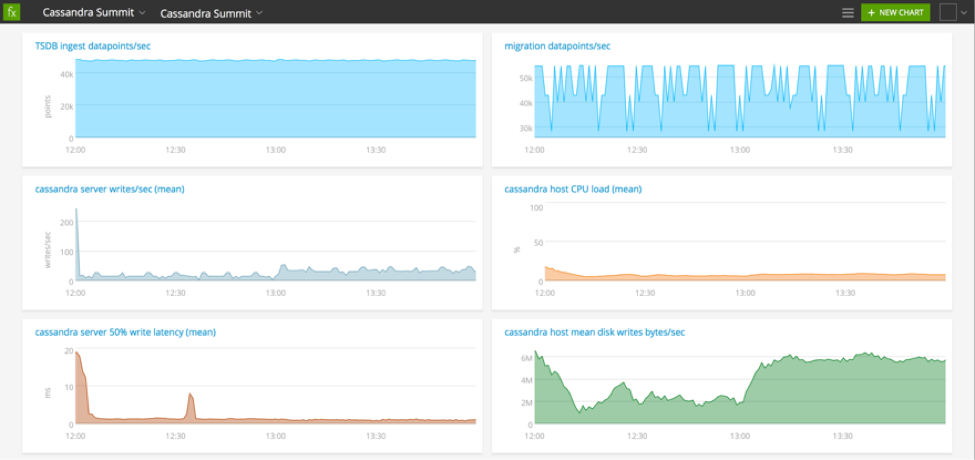
Task: Click the spiky migration datapoints area chart
Action: (x=740, y=101)
